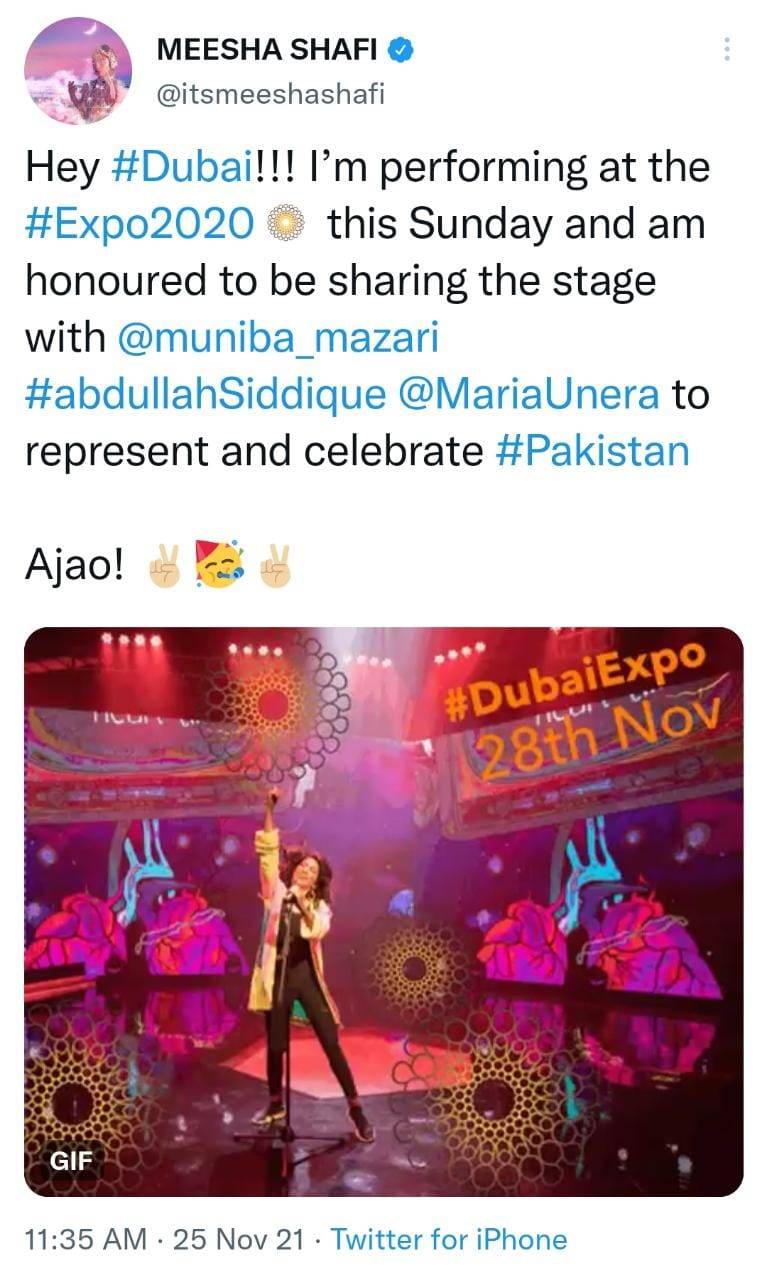This screenshot has height=1280, width=767.
Task: Open the Twitter for iPhone source link
Action: (x=449, y=1240)
